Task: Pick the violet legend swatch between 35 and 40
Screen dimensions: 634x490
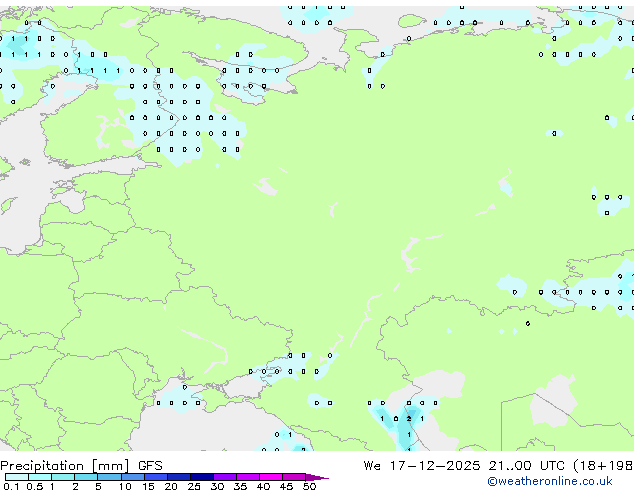Action: [248, 477]
